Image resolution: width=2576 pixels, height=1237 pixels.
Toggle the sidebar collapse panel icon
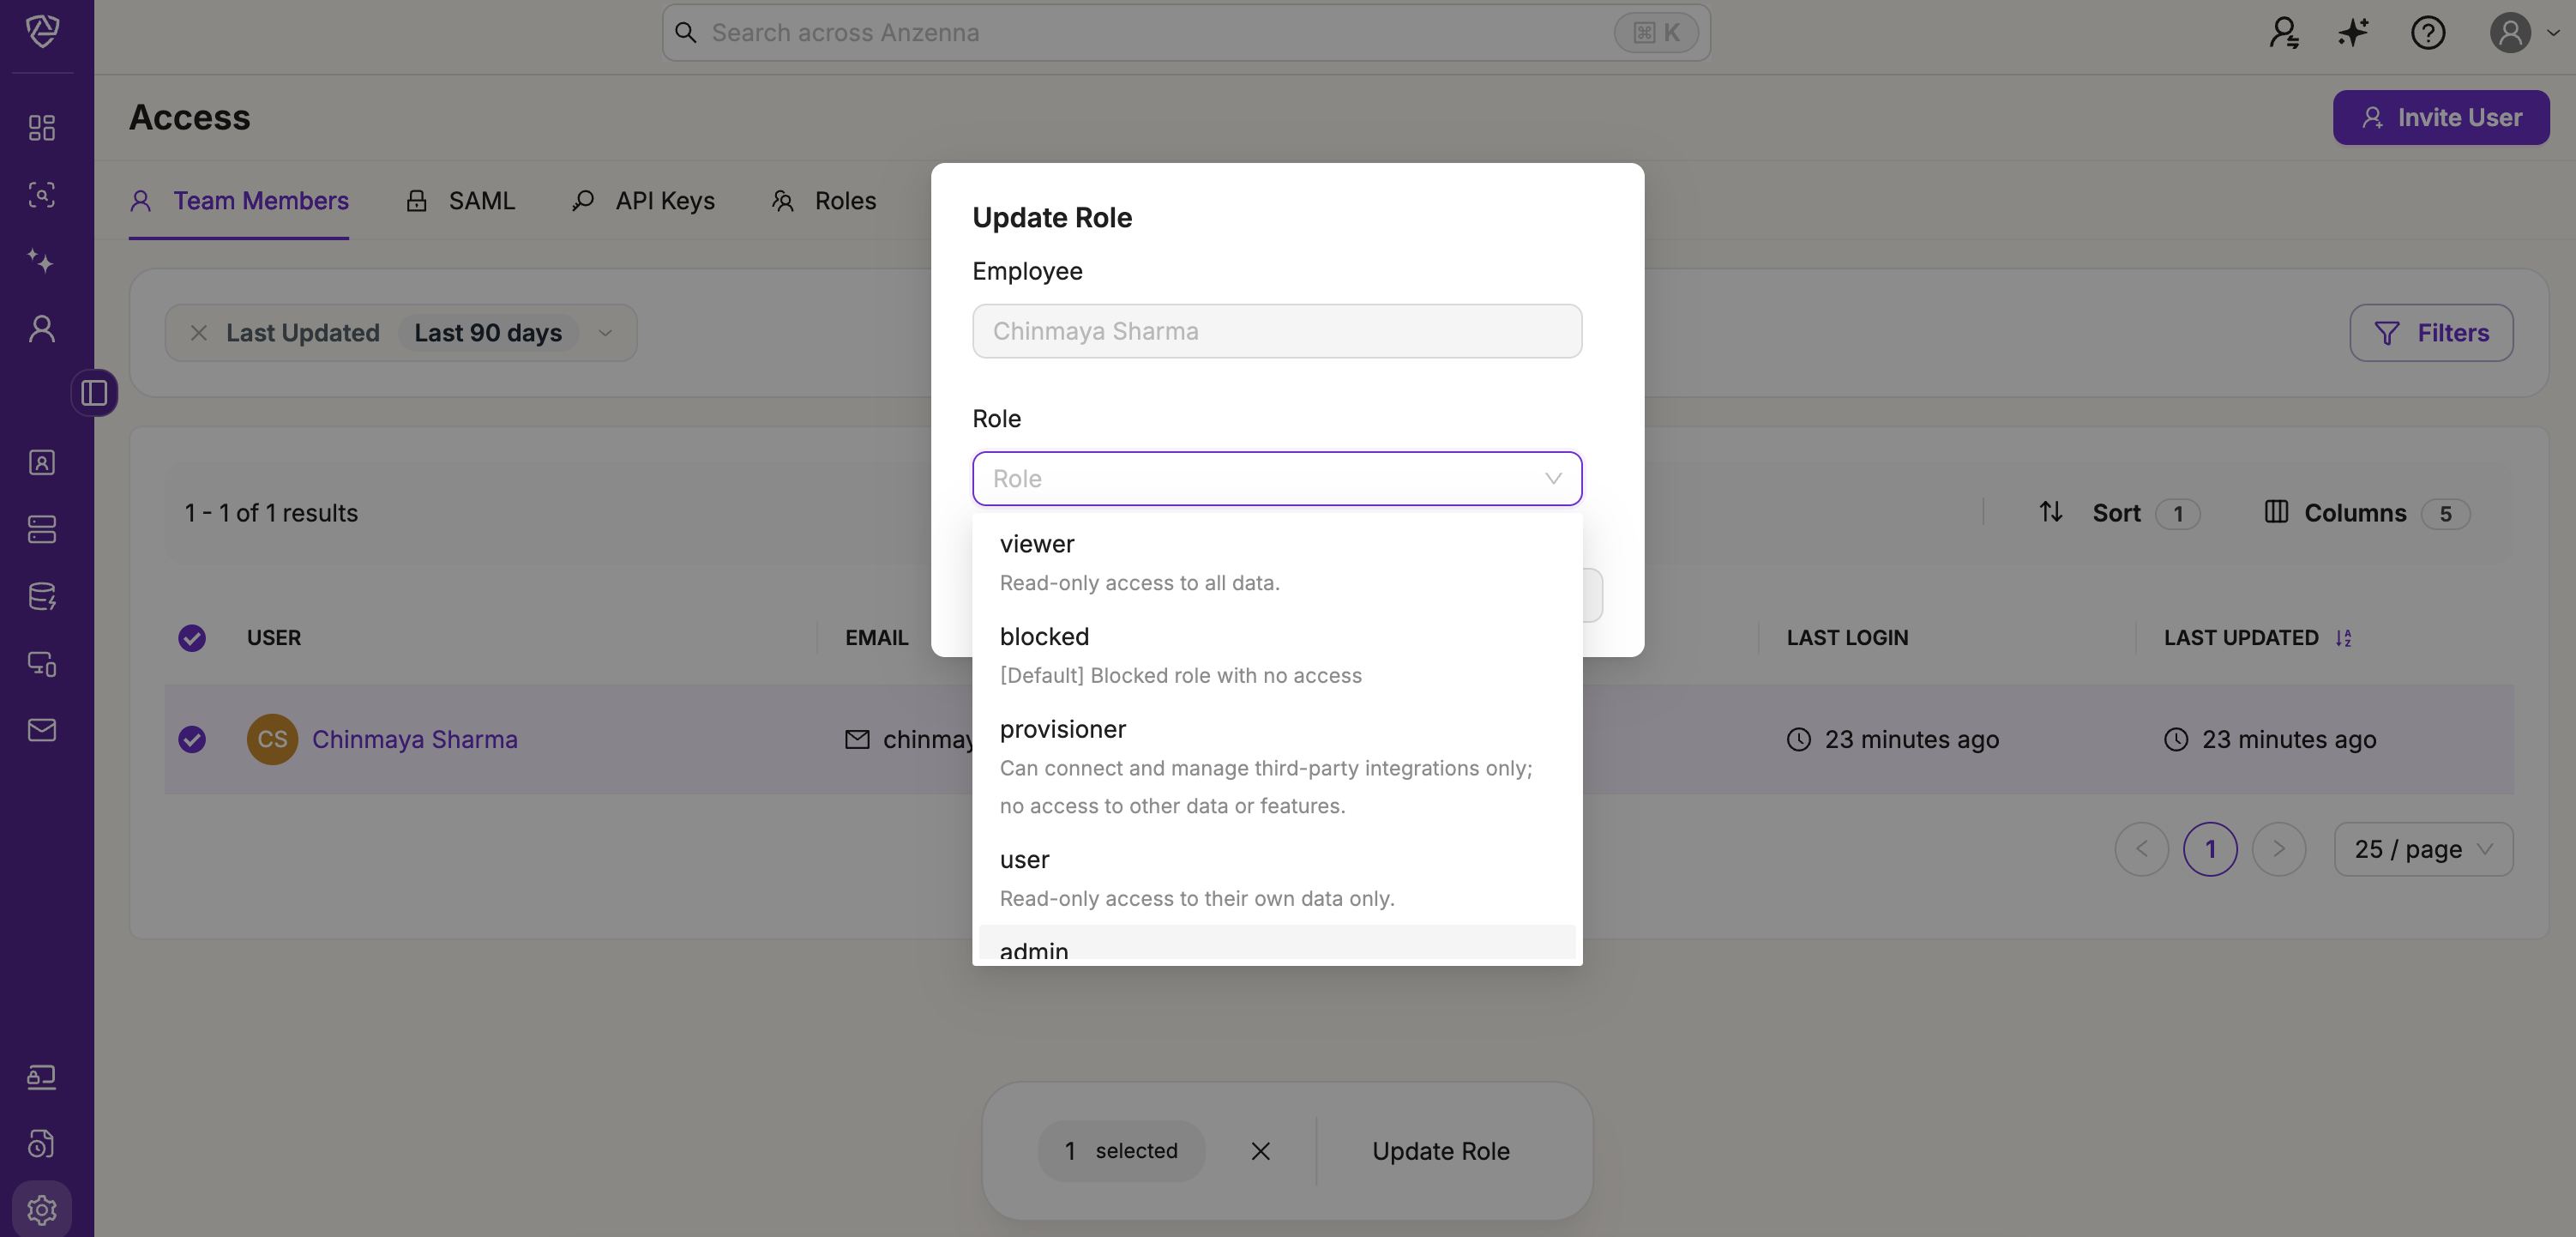[94, 393]
